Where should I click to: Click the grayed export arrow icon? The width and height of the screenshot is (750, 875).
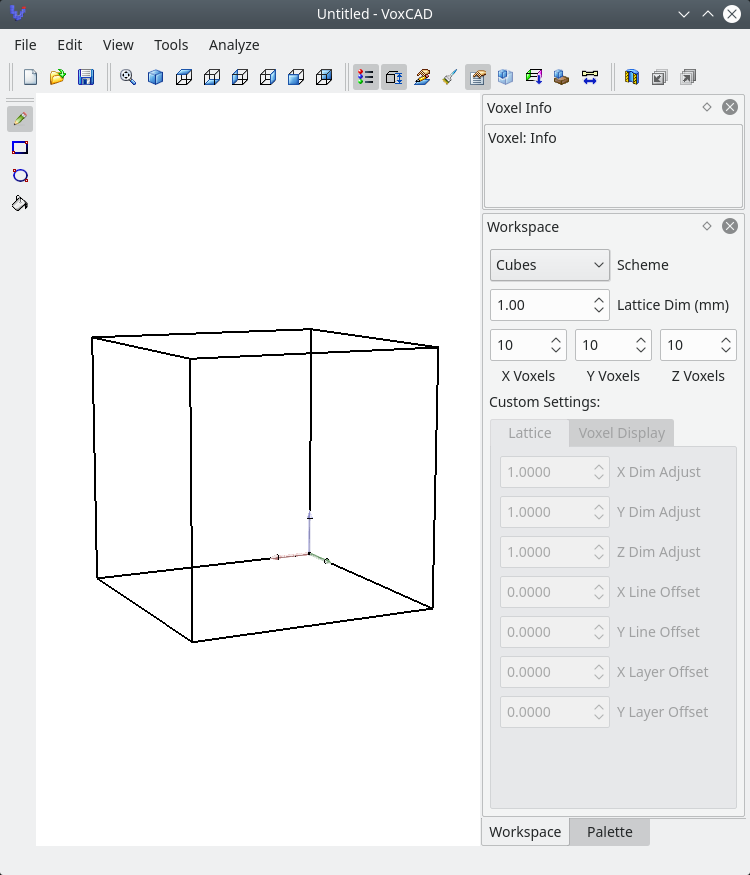coord(688,77)
